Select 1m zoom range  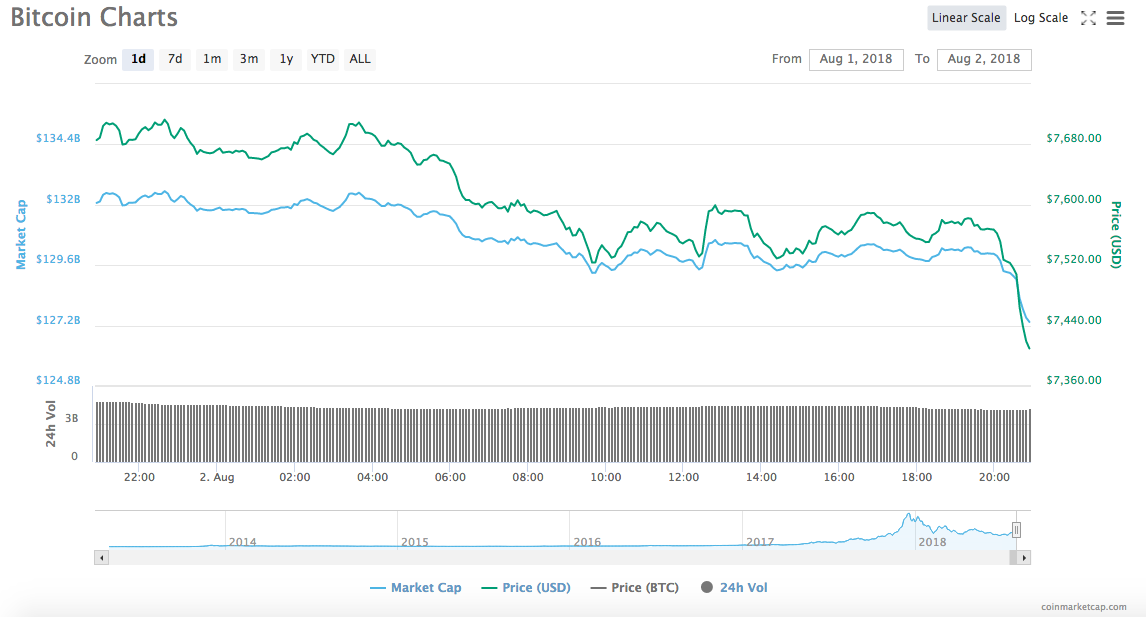pyautogui.click(x=212, y=59)
